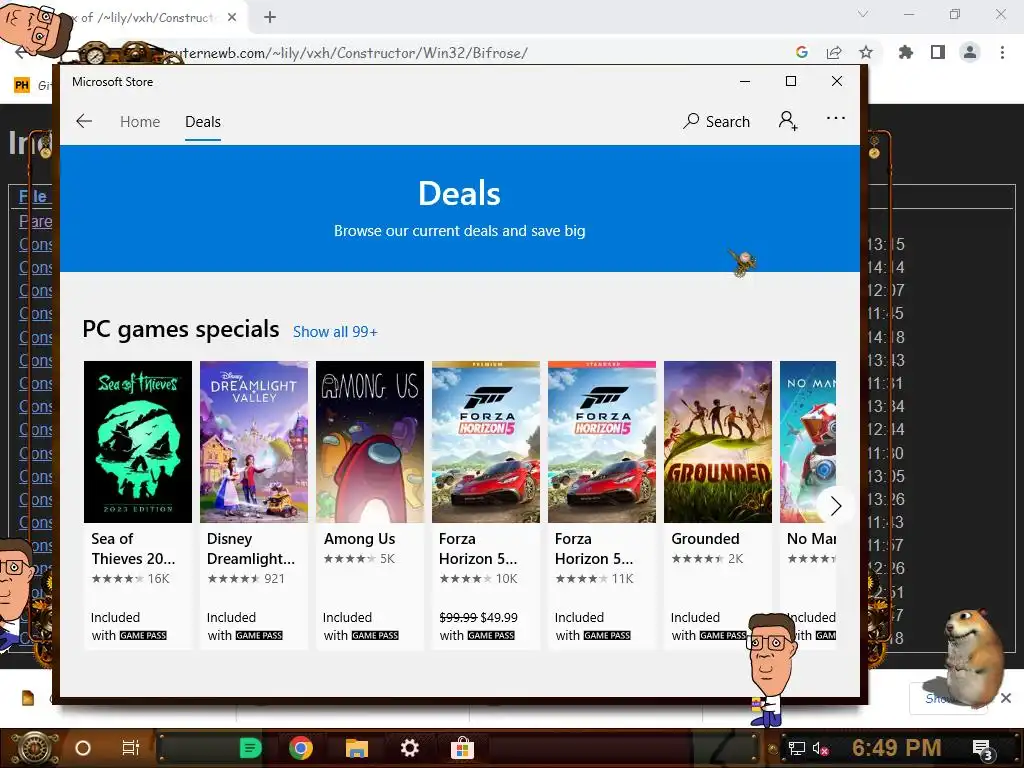The height and width of the screenshot is (768, 1024).
Task: Open the No Man's Sky cover art
Action: [x=808, y=441]
